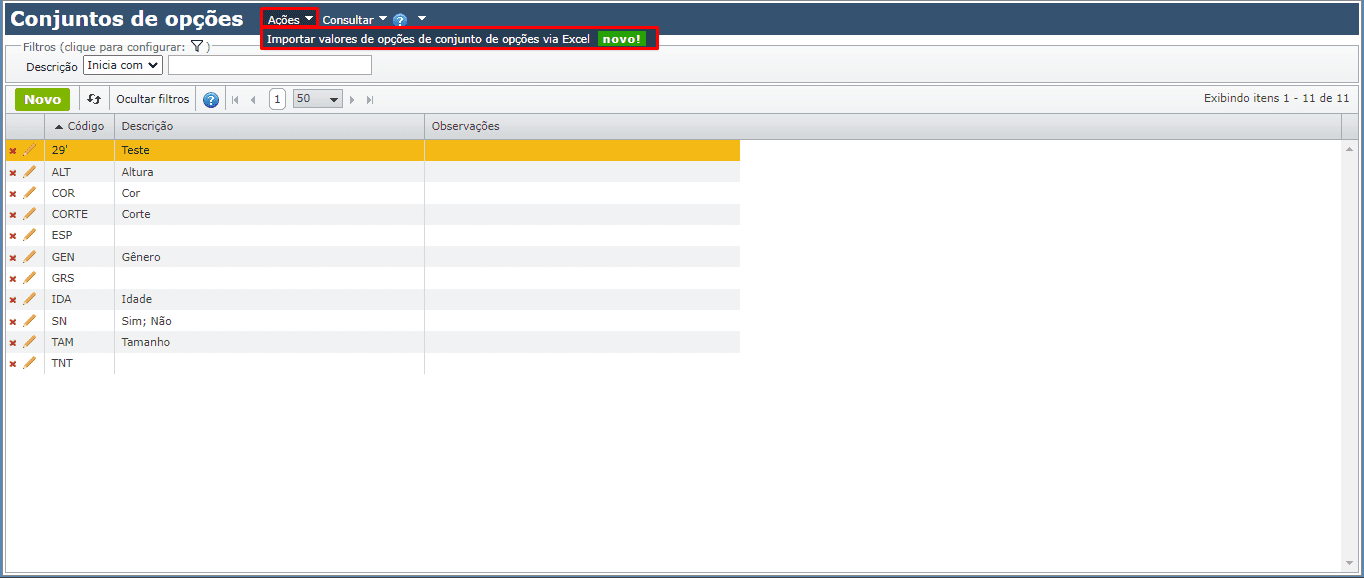This screenshot has height=578, width=1364.
Task: Open grid help next to Ocultar filtros
Action: (x=211, y=100)
